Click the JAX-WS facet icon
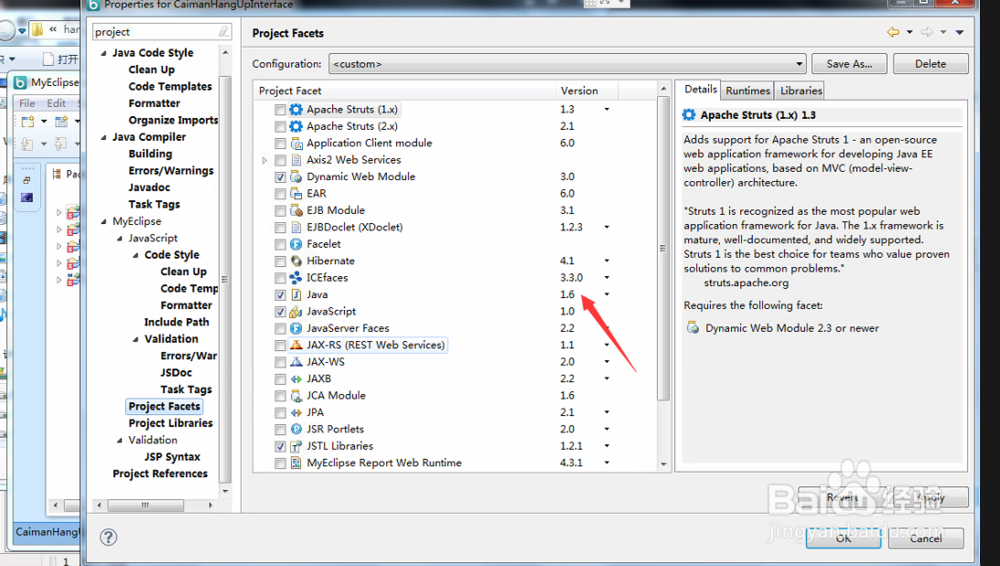 click(296, 362)
